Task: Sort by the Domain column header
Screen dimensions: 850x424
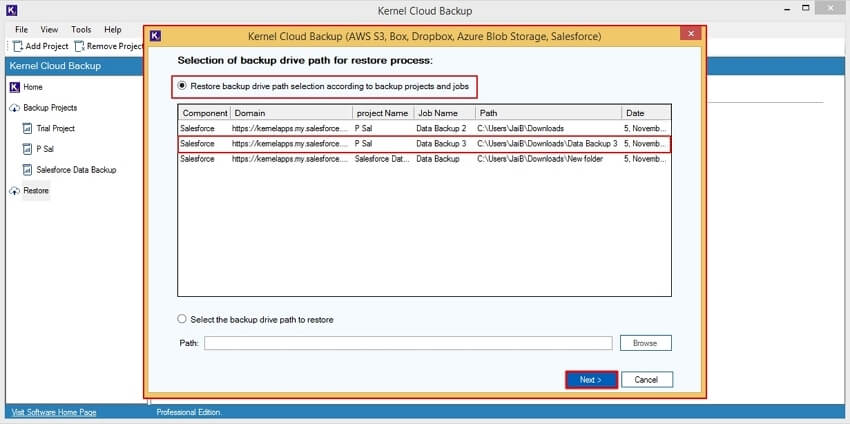Action: click(292, 113)
